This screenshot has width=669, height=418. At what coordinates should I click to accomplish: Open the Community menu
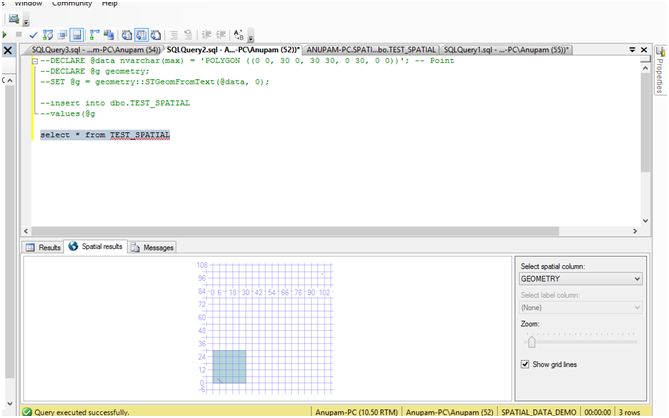[x=70, y=4]
